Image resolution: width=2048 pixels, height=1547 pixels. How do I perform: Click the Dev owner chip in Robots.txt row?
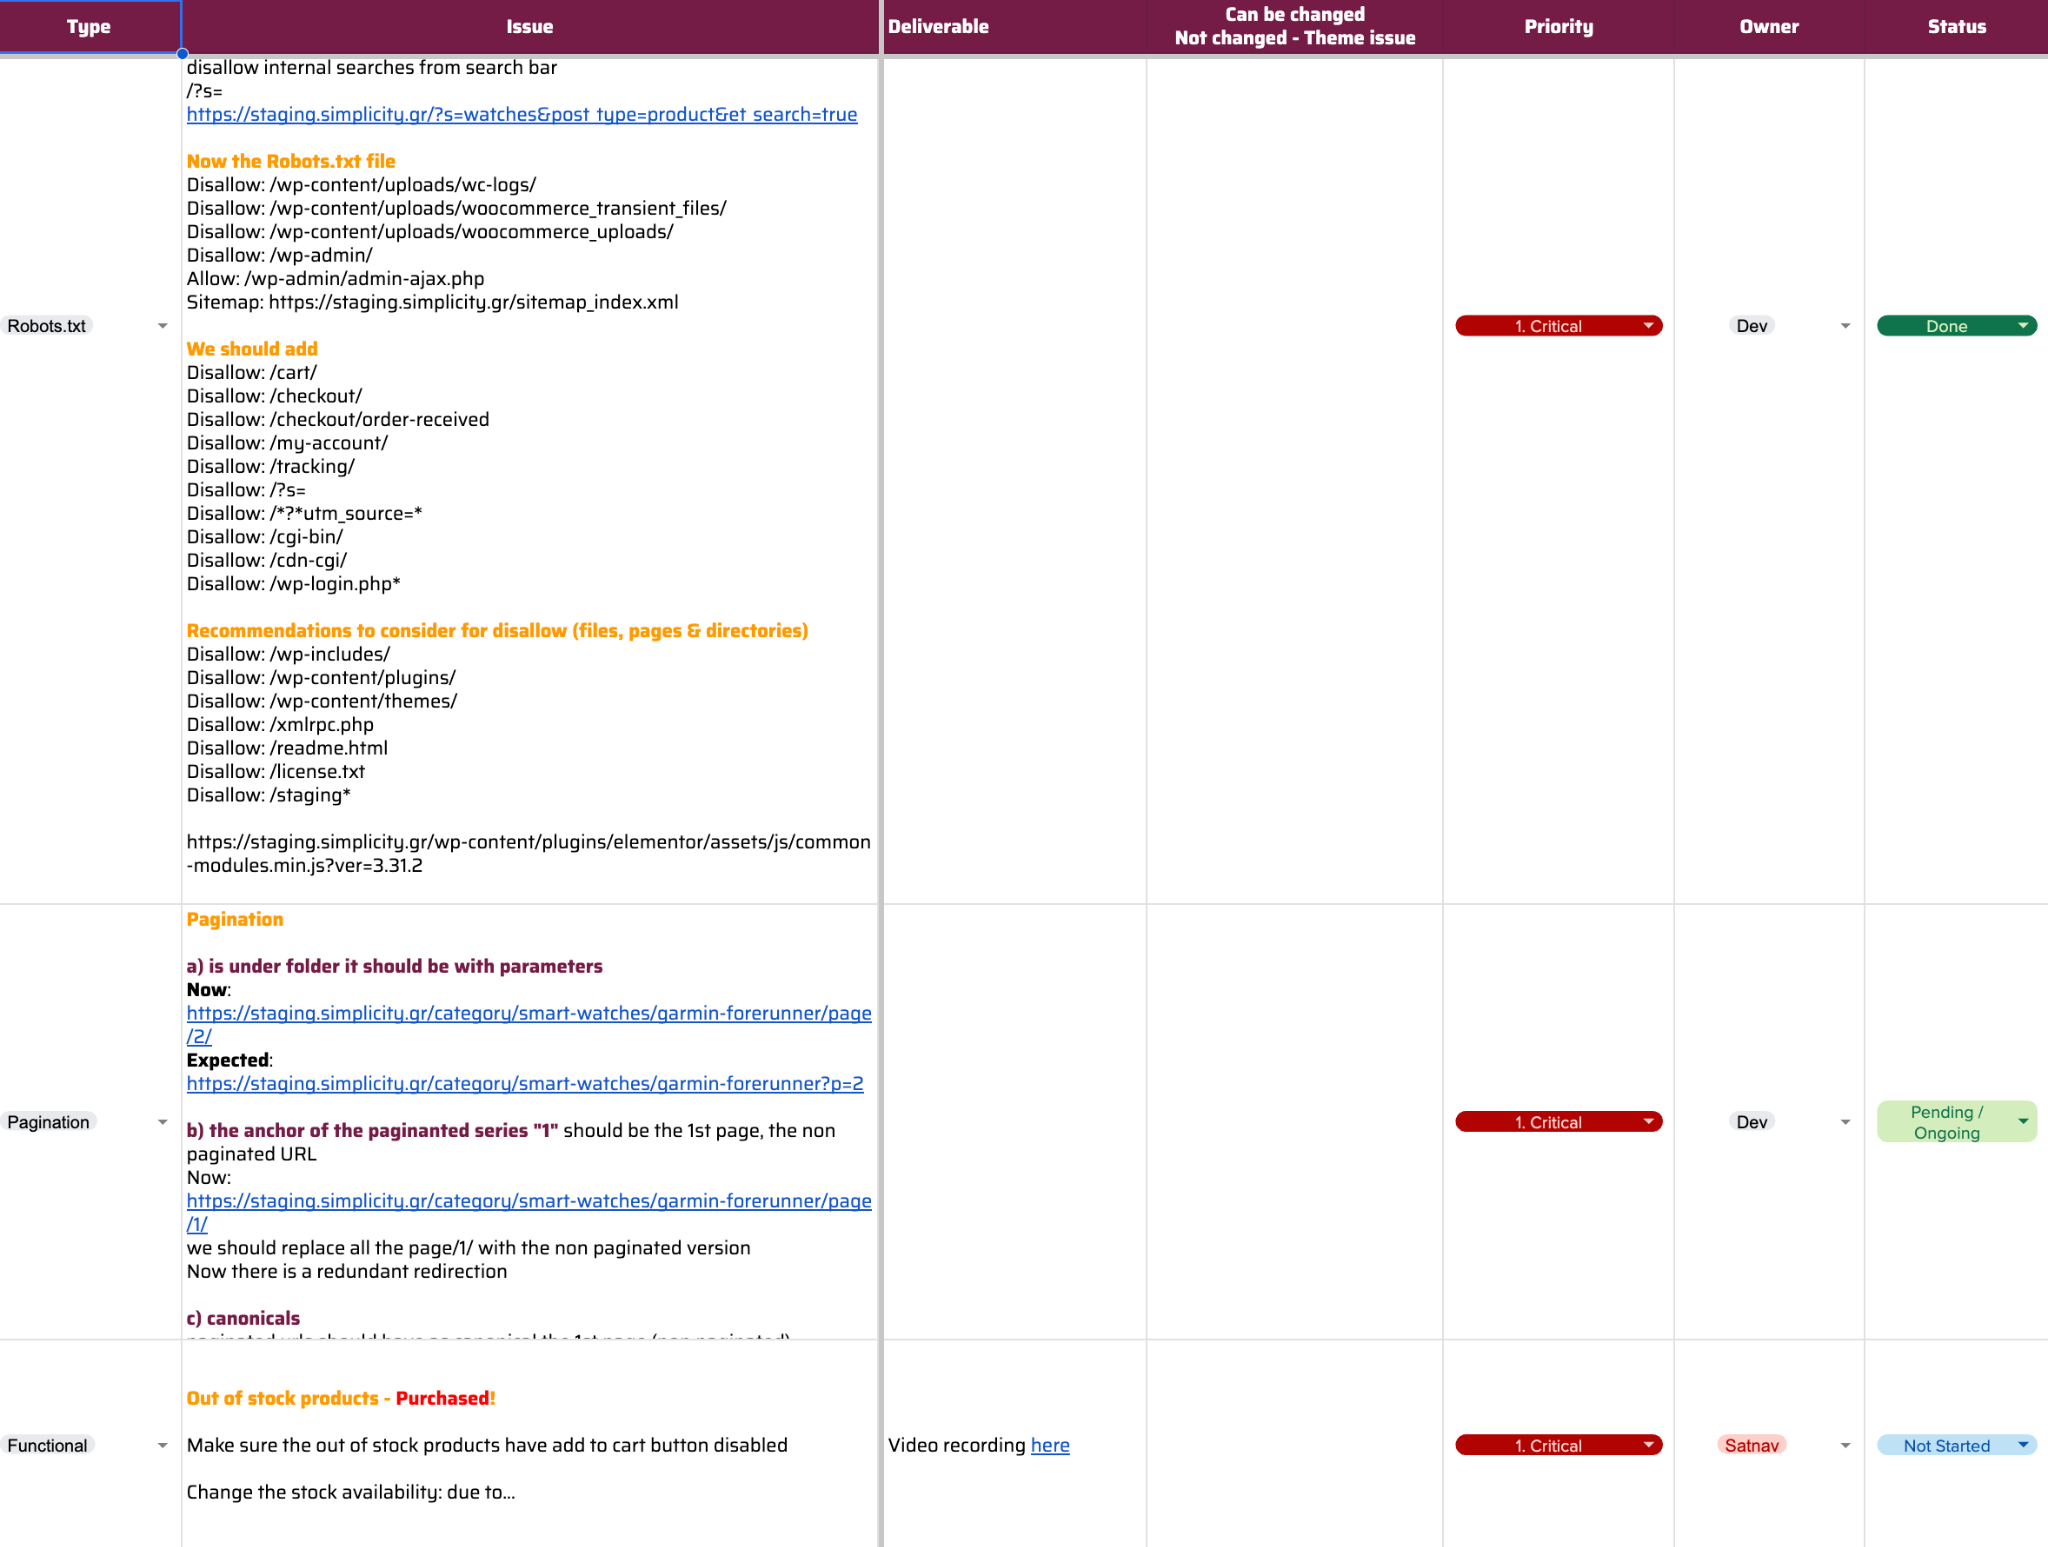[1751, 326]
